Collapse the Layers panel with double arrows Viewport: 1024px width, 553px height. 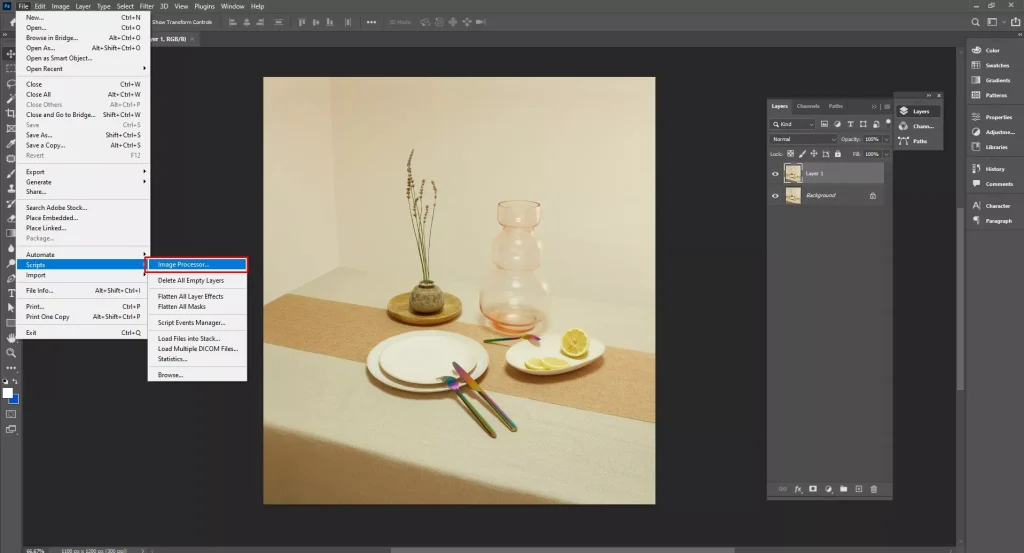pyautogui.click(x=874, y=106)
